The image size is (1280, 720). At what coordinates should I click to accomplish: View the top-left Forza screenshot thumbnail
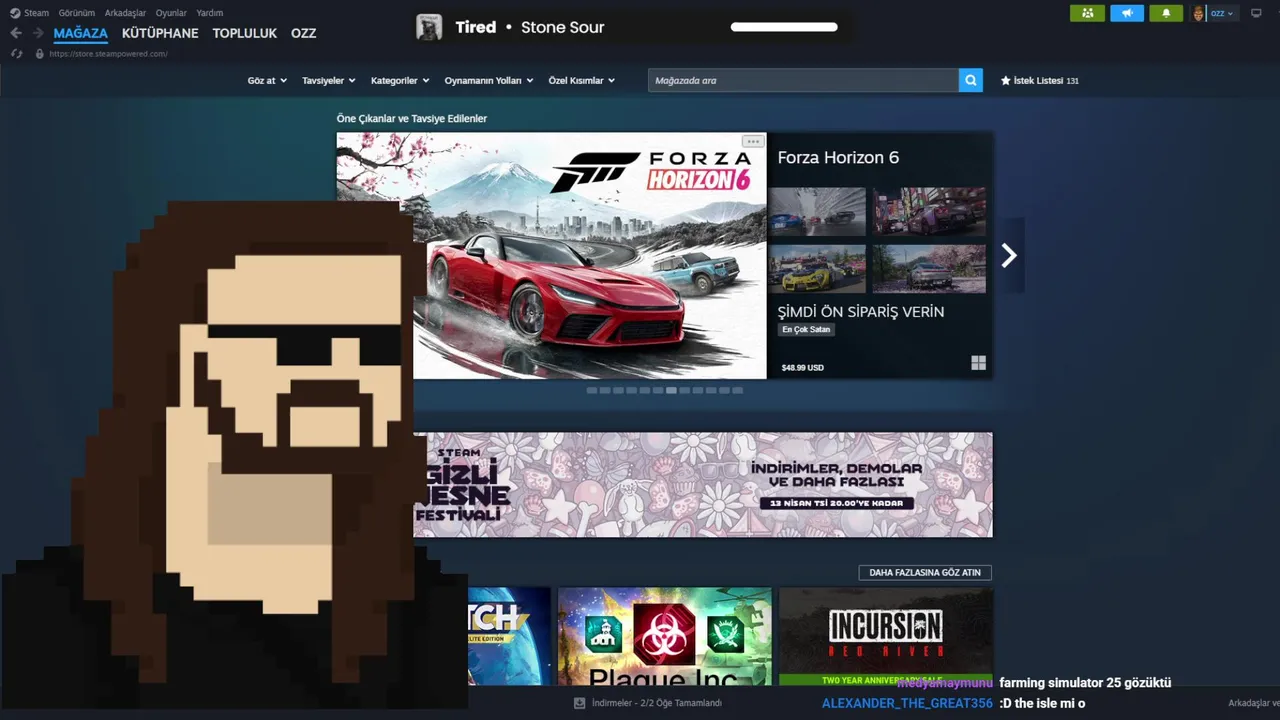[x=817, y=211]
